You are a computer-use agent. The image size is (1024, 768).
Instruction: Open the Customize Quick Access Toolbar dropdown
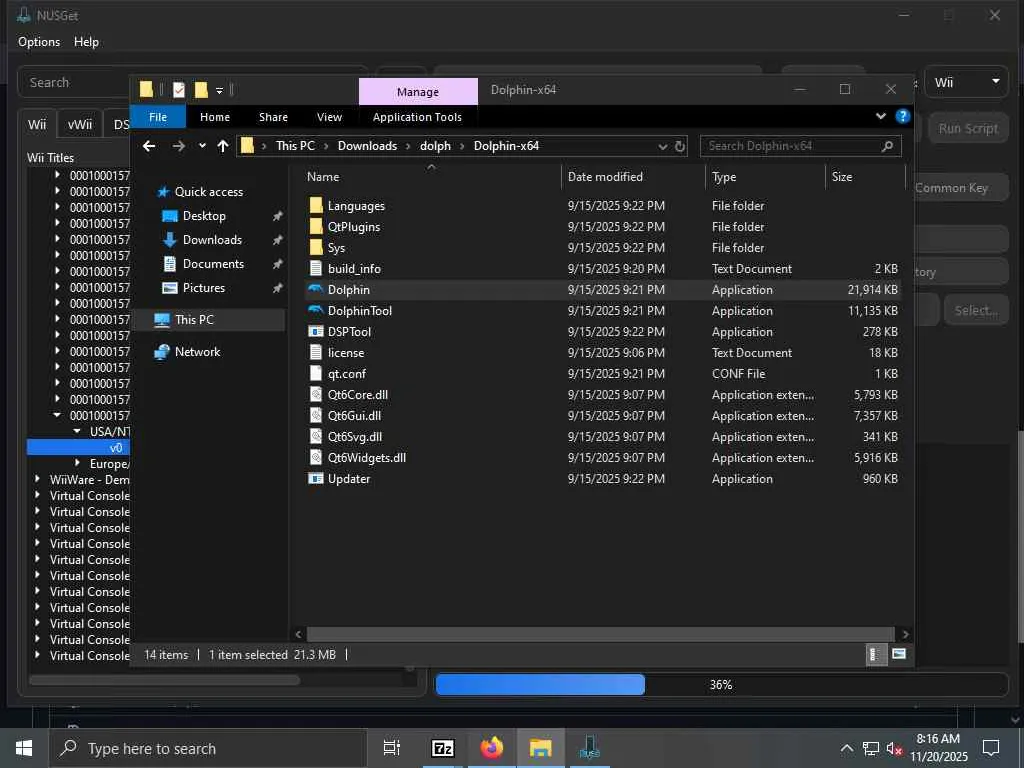pyautogui.click(x=219, y=90)
